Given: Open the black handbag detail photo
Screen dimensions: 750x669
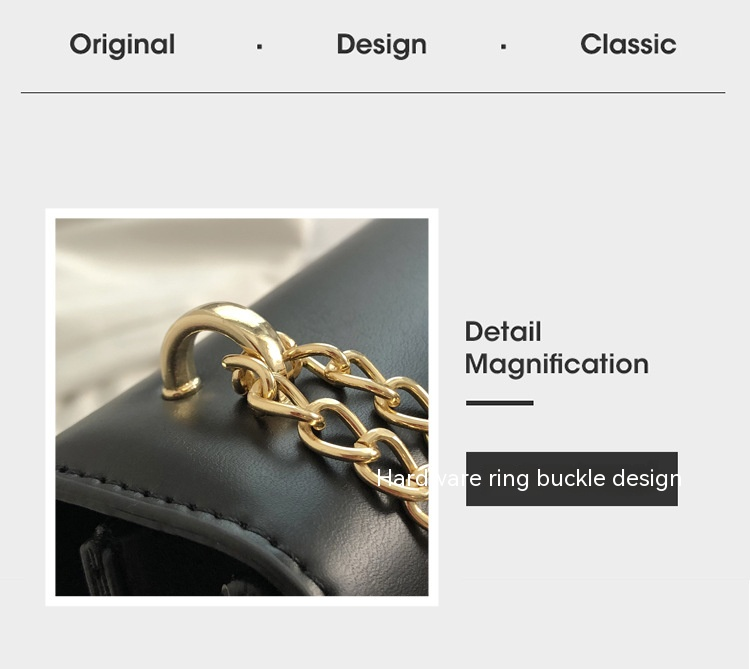Looking at the screenshot, I should (242, 407).
